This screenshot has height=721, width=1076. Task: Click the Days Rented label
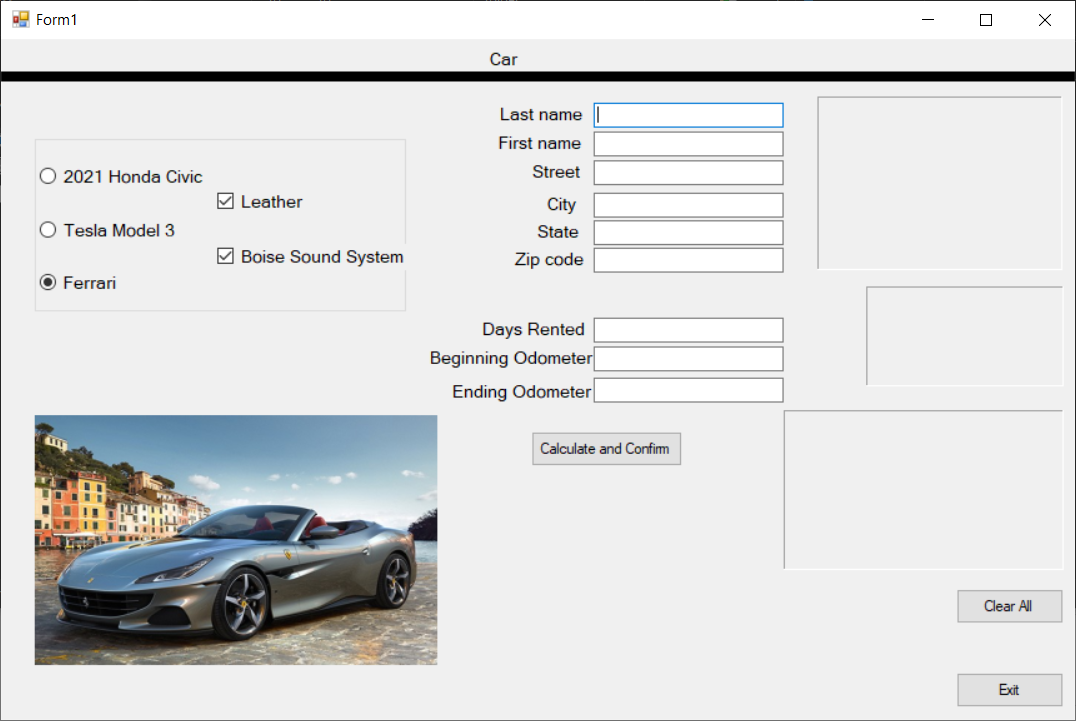(533, 329)
